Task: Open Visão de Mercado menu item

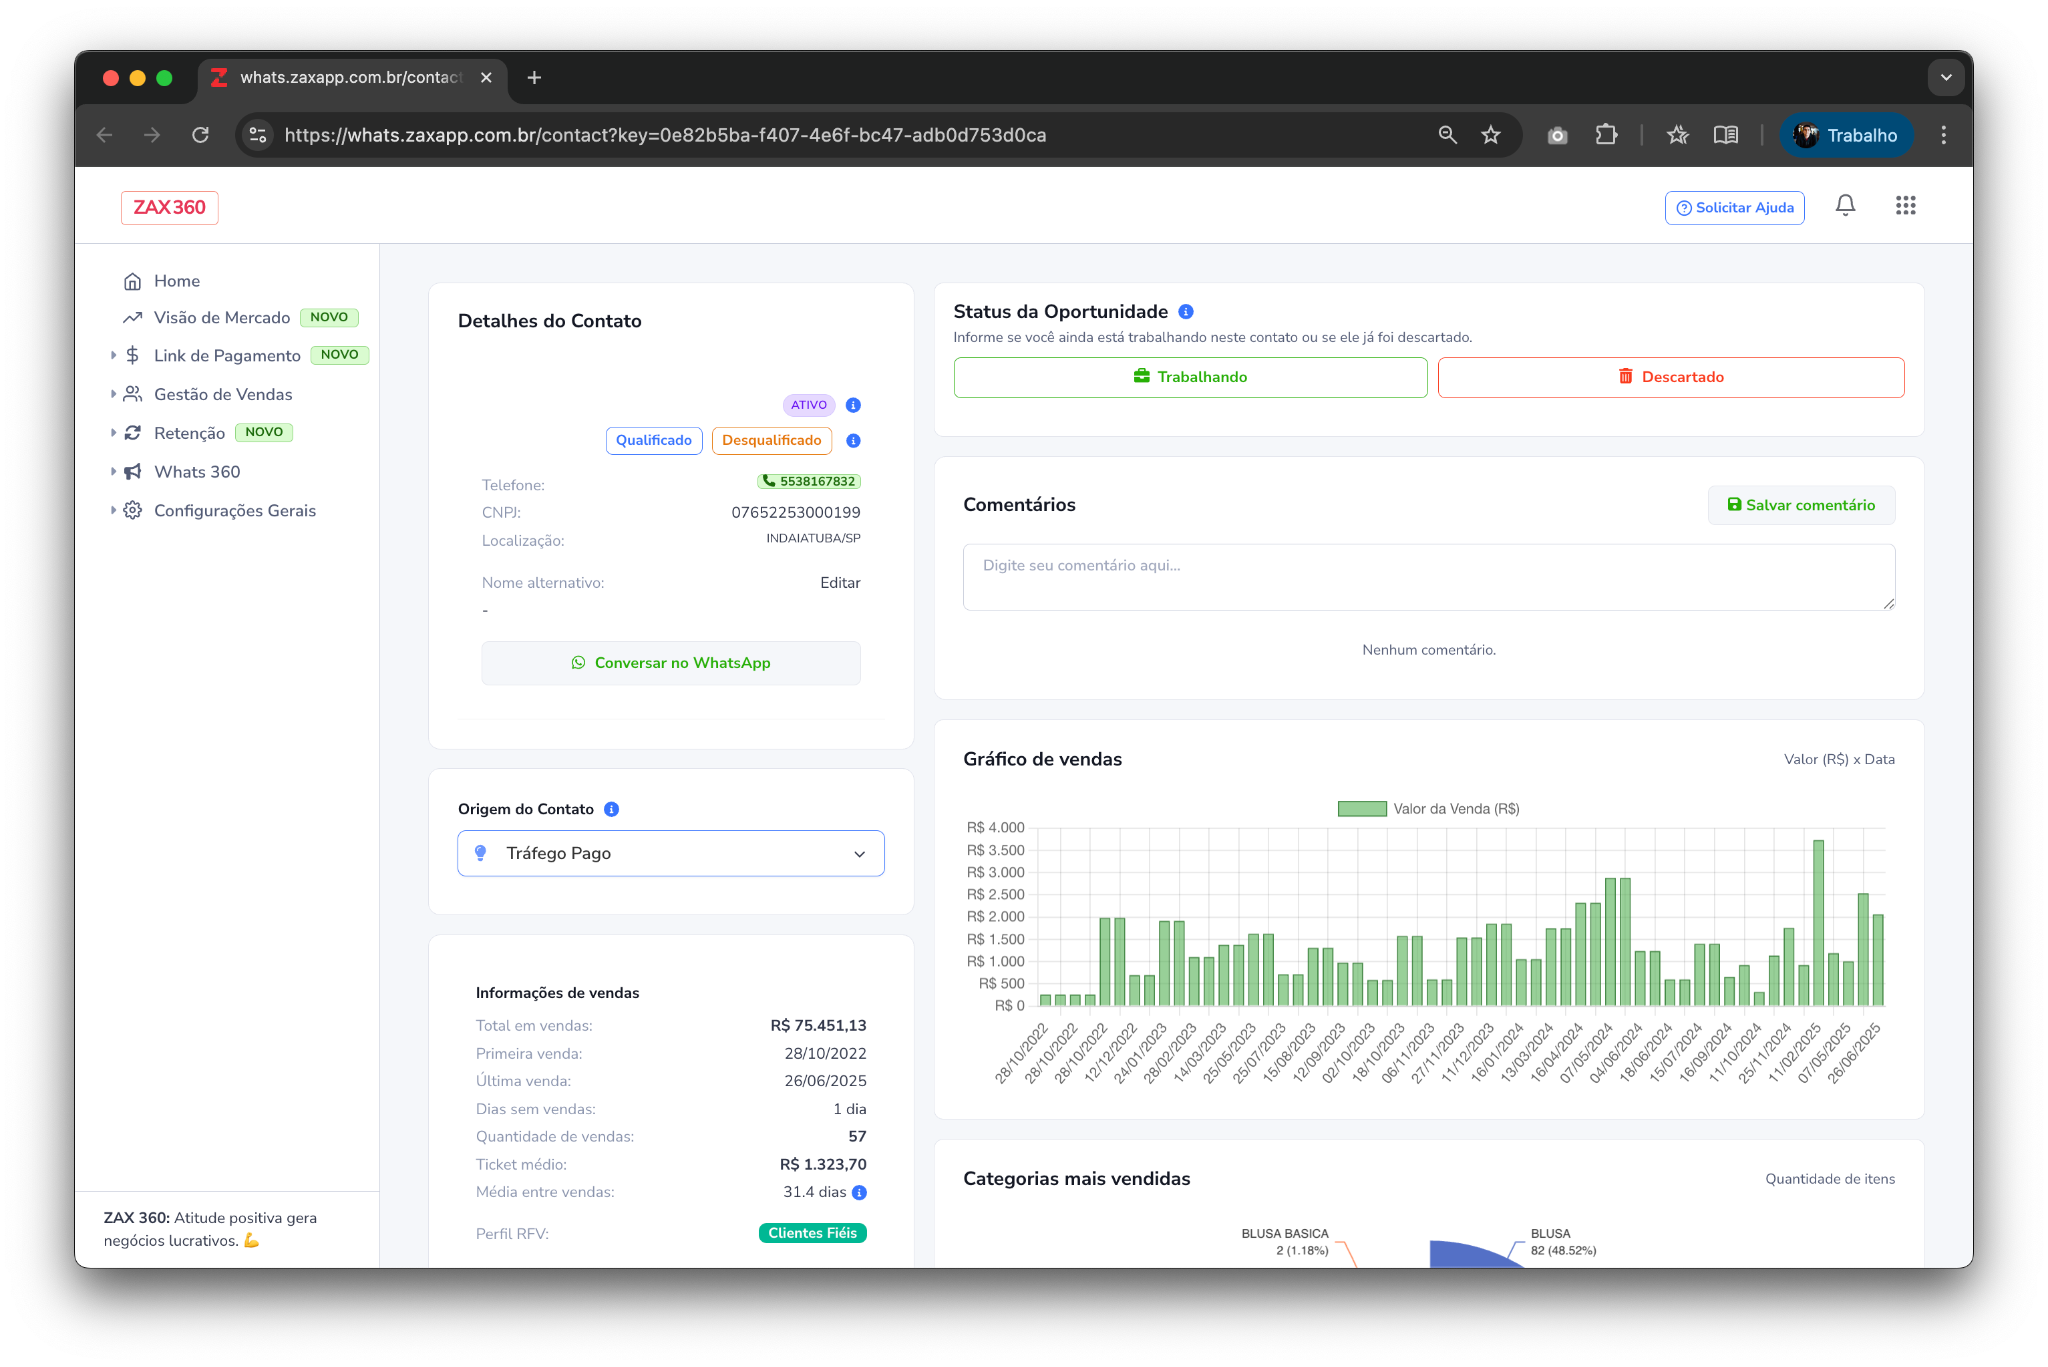Action: click(x=222, y=317)
